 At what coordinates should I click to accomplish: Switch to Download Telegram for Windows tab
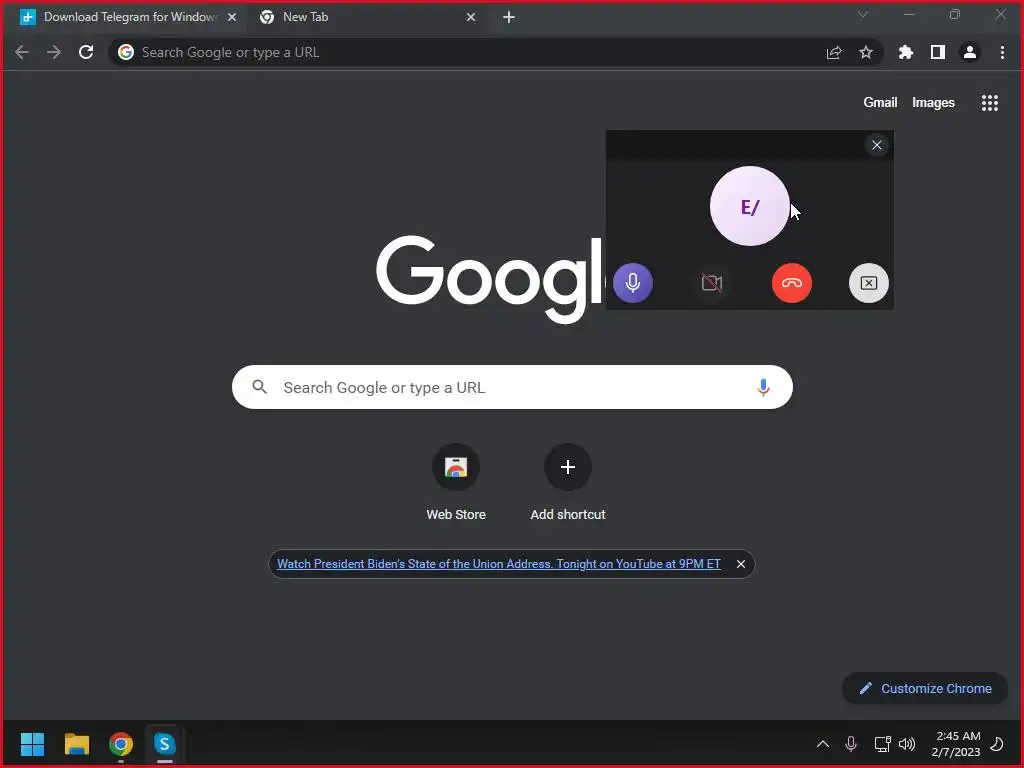(x=129, y=17)
